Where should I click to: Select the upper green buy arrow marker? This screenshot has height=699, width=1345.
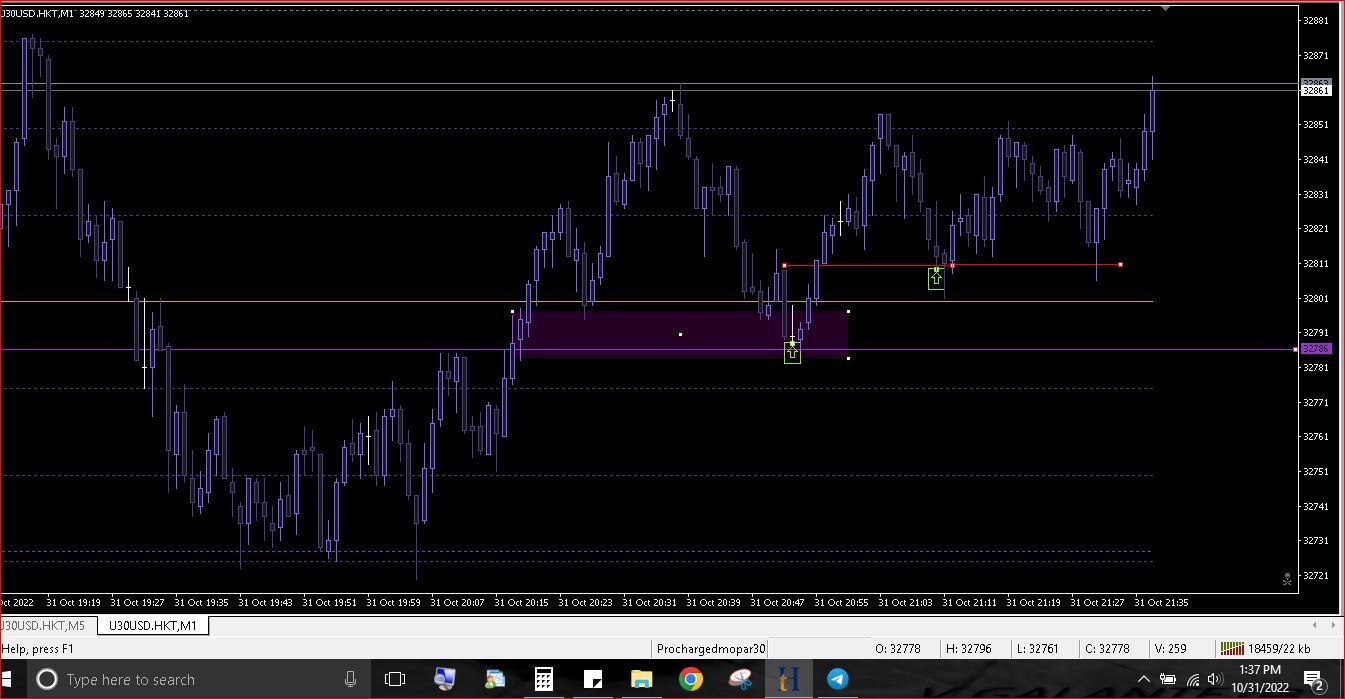[x=936, y=278]
